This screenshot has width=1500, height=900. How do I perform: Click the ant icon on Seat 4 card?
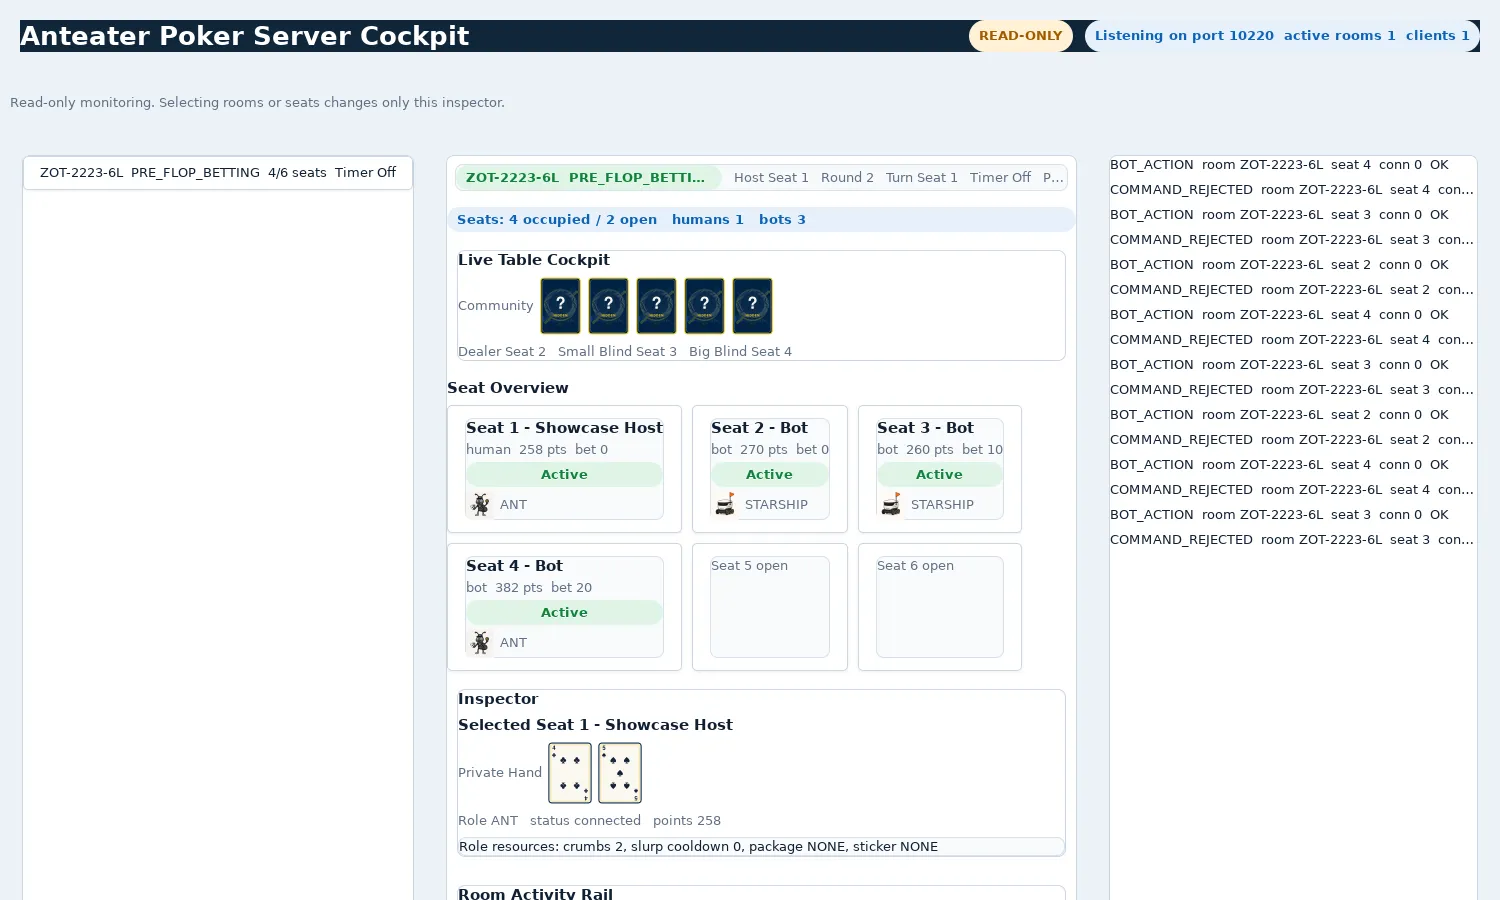point(481,642)
